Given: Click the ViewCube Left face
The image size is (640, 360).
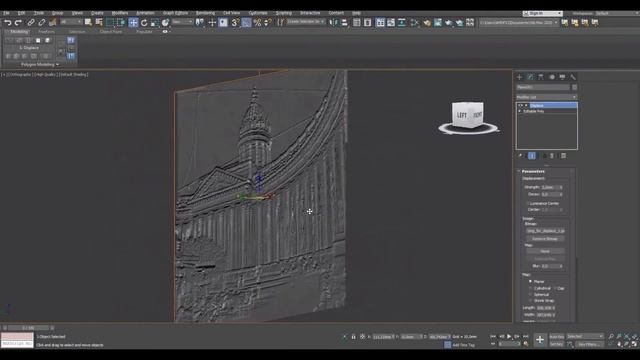Looking at the screenshot, I should [x=462, y=116].
